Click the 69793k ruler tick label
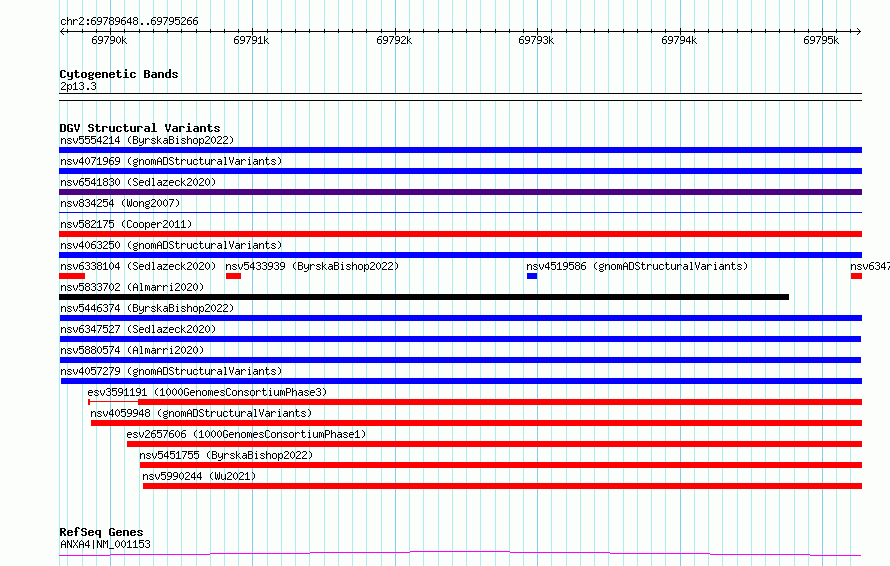This screenshot has height=566, width=890. tap(536, 40)
